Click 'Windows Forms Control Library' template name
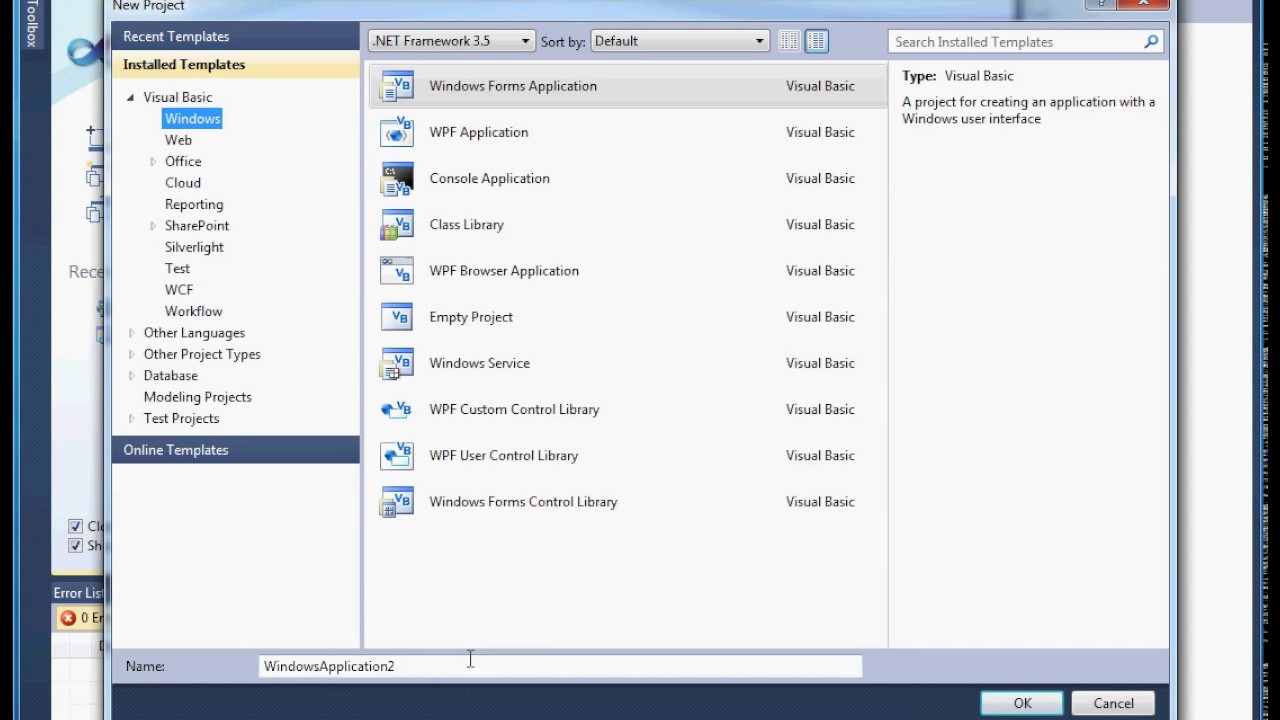The width and height of the screenshot is (1280, 720). [523, 501]
